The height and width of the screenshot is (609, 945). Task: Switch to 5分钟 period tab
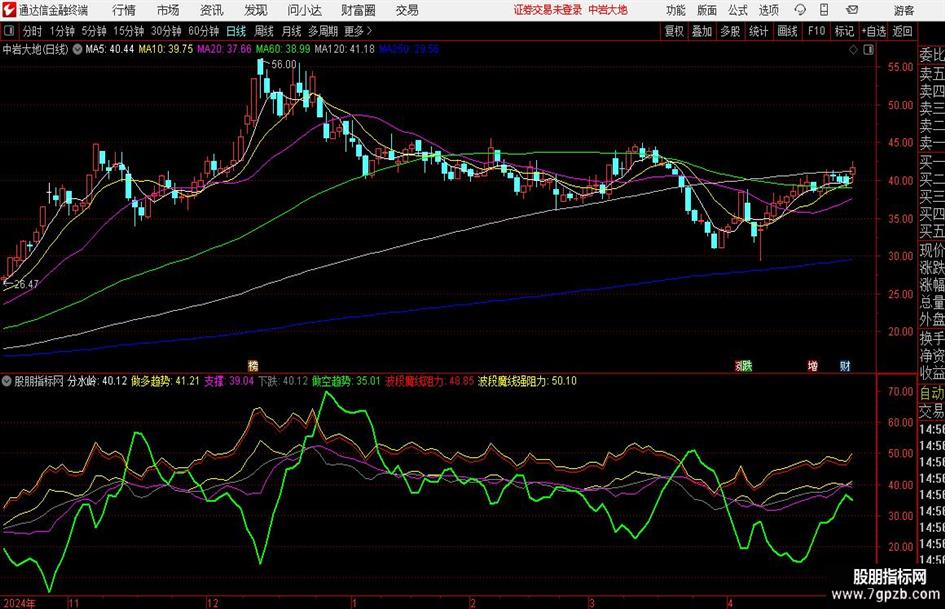[x=94, y=31]
